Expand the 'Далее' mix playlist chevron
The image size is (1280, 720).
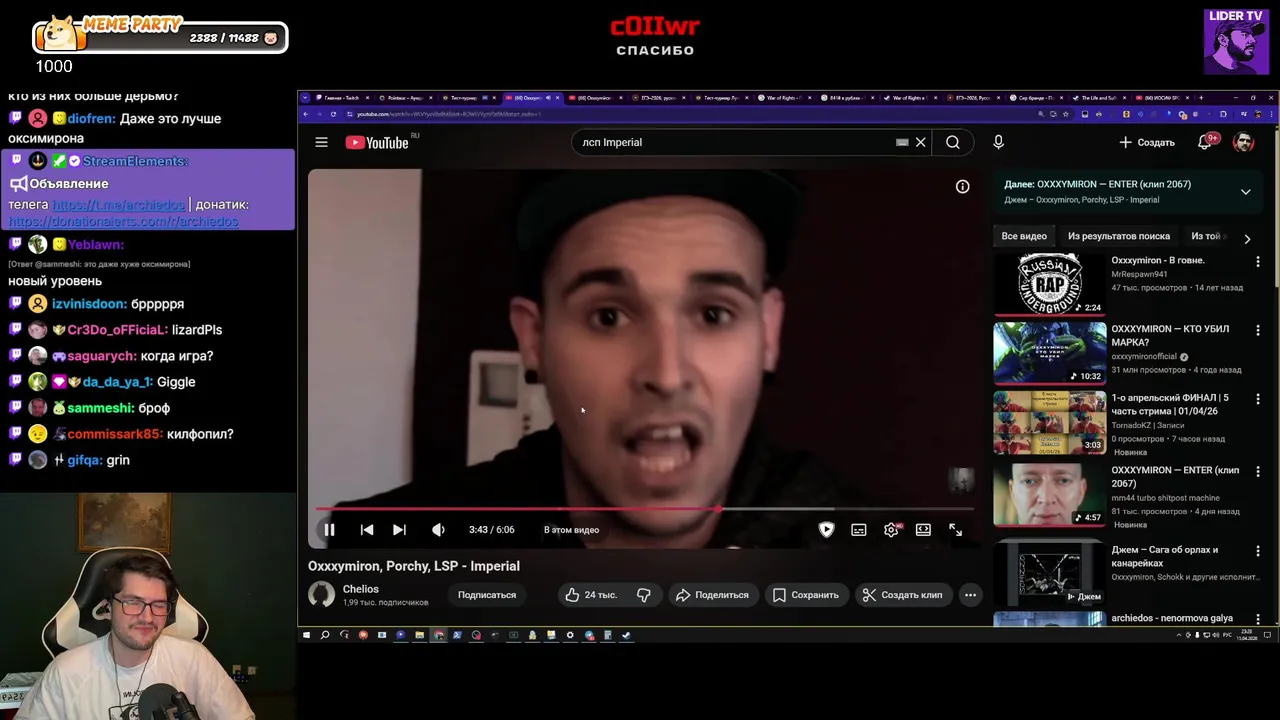[1245, 192]
